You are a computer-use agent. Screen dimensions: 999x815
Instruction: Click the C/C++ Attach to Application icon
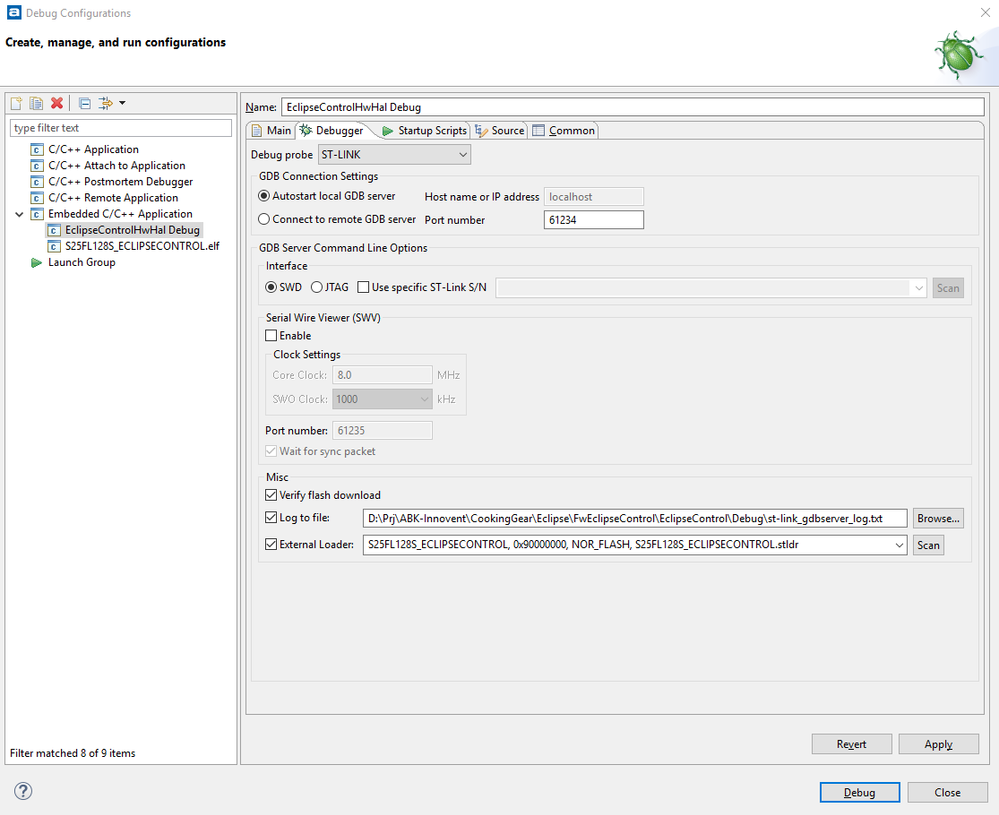[x=37, y=166]
